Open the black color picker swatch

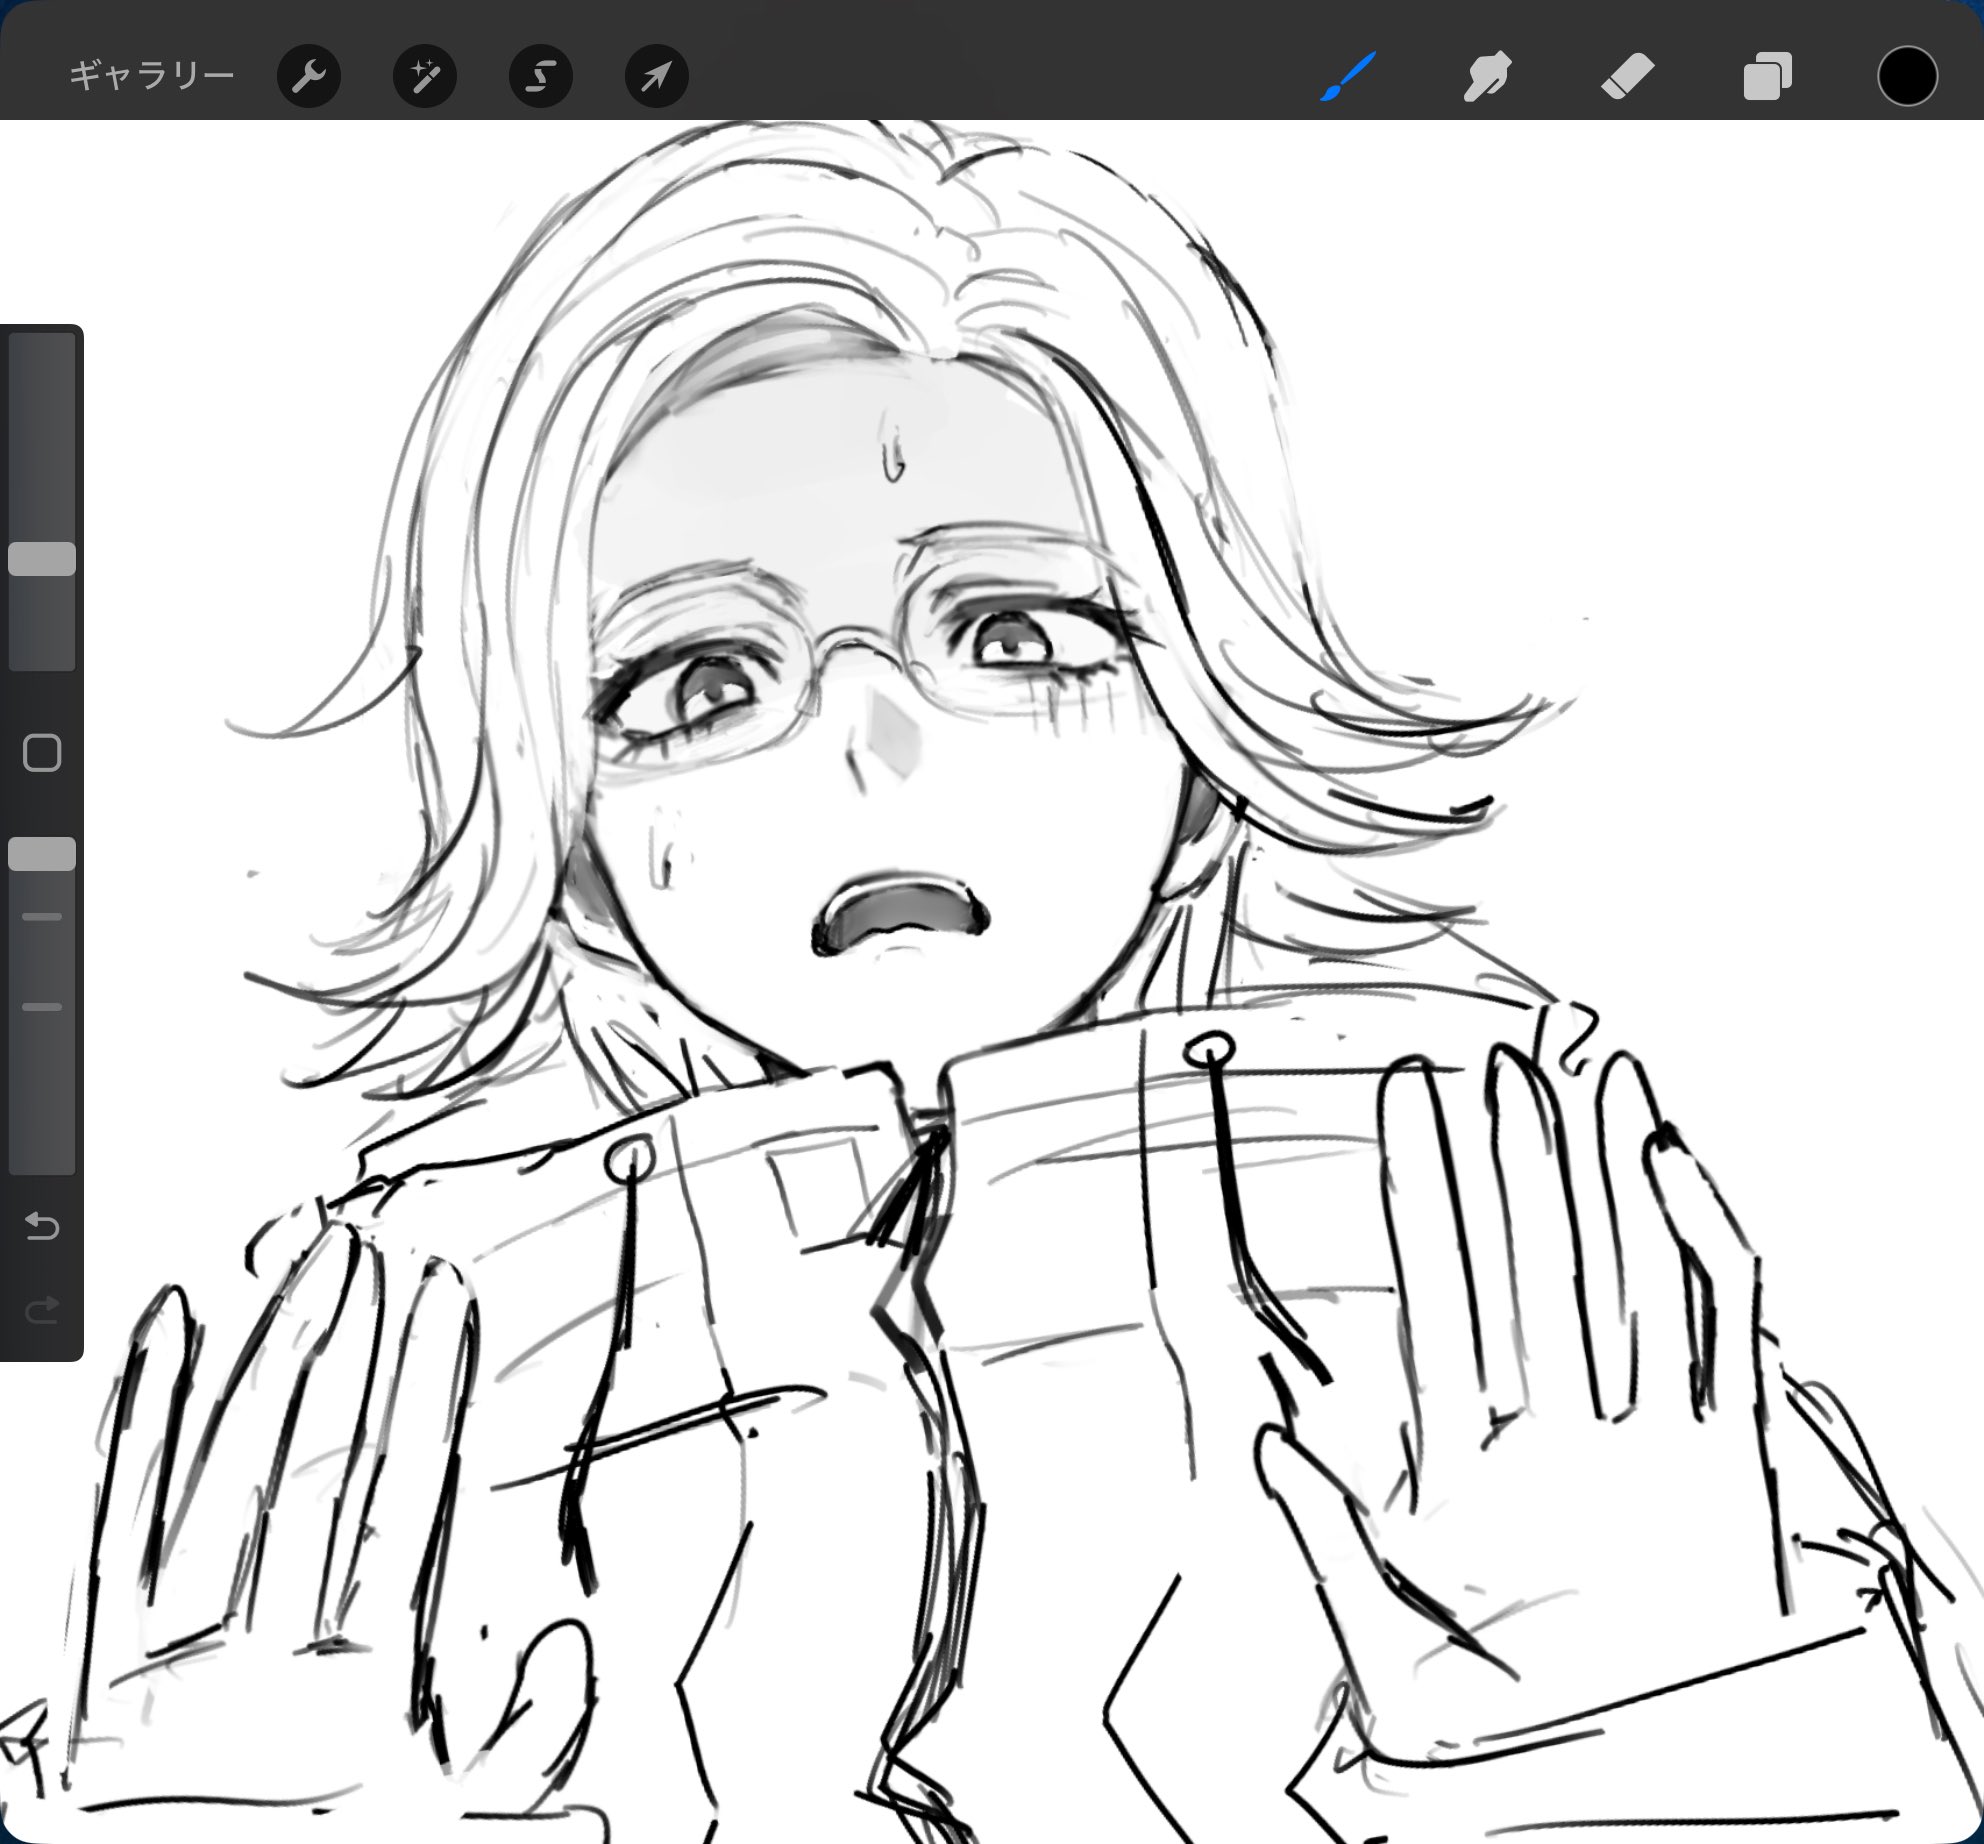(x=1907, y=76)
